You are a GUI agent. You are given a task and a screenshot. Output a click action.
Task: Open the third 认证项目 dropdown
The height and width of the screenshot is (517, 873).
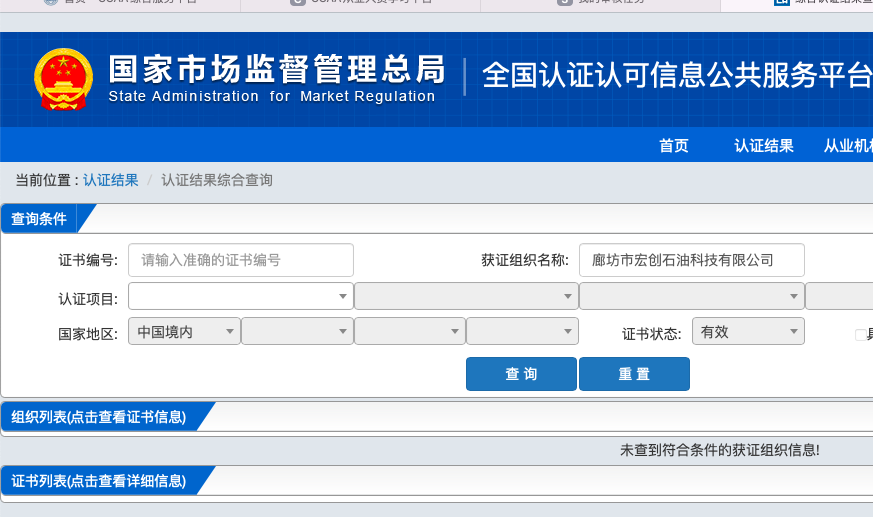tap(691, 296)
